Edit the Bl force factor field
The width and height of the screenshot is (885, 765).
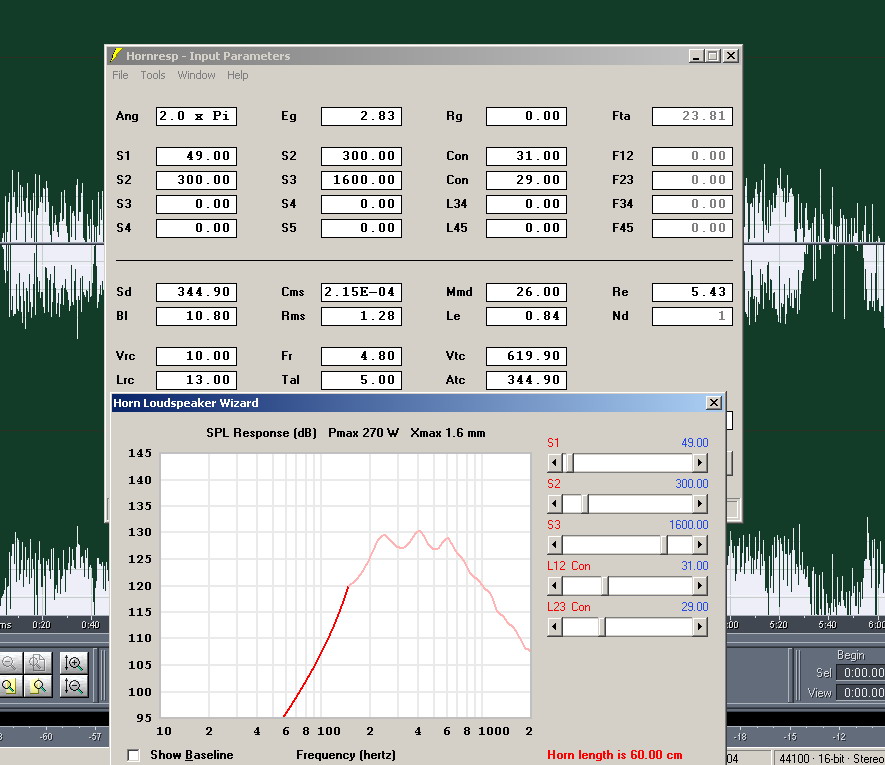click(196, 316)
